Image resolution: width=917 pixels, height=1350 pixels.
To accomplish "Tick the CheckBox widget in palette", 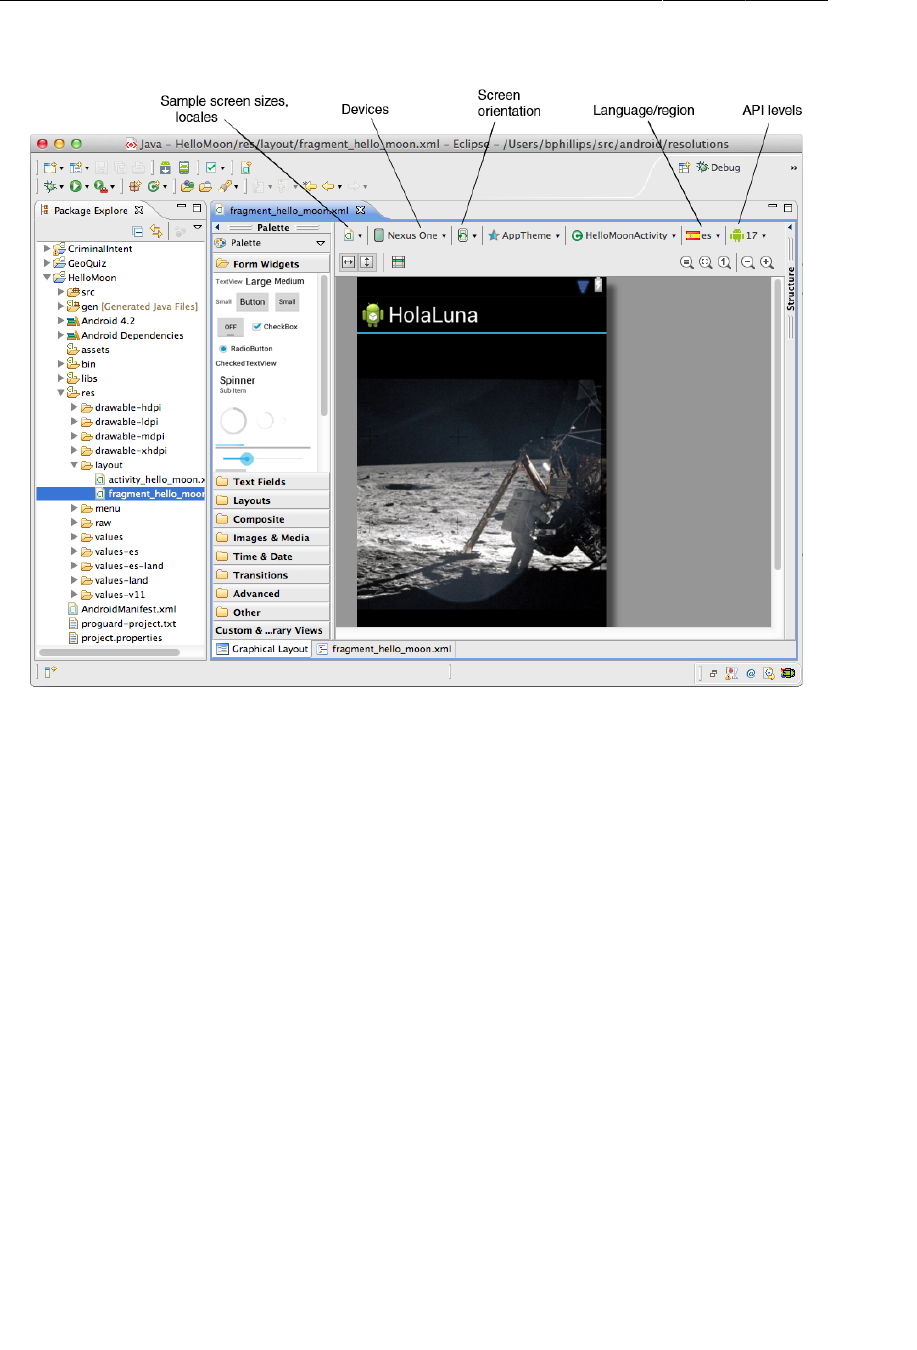I will point(275,327).
